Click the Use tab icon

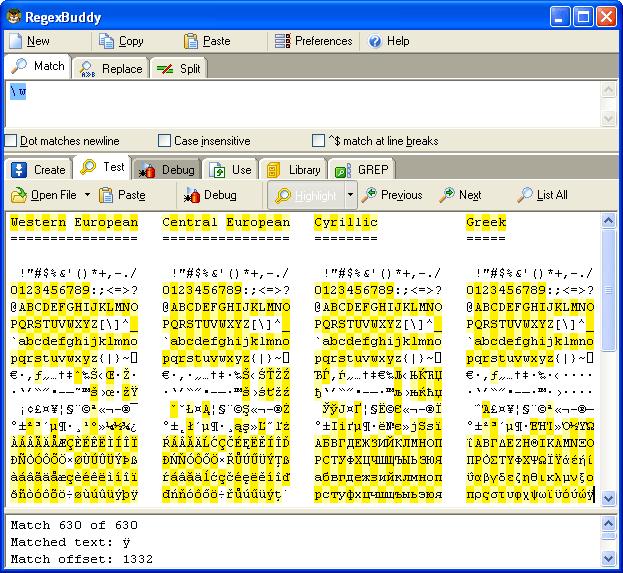217,170
